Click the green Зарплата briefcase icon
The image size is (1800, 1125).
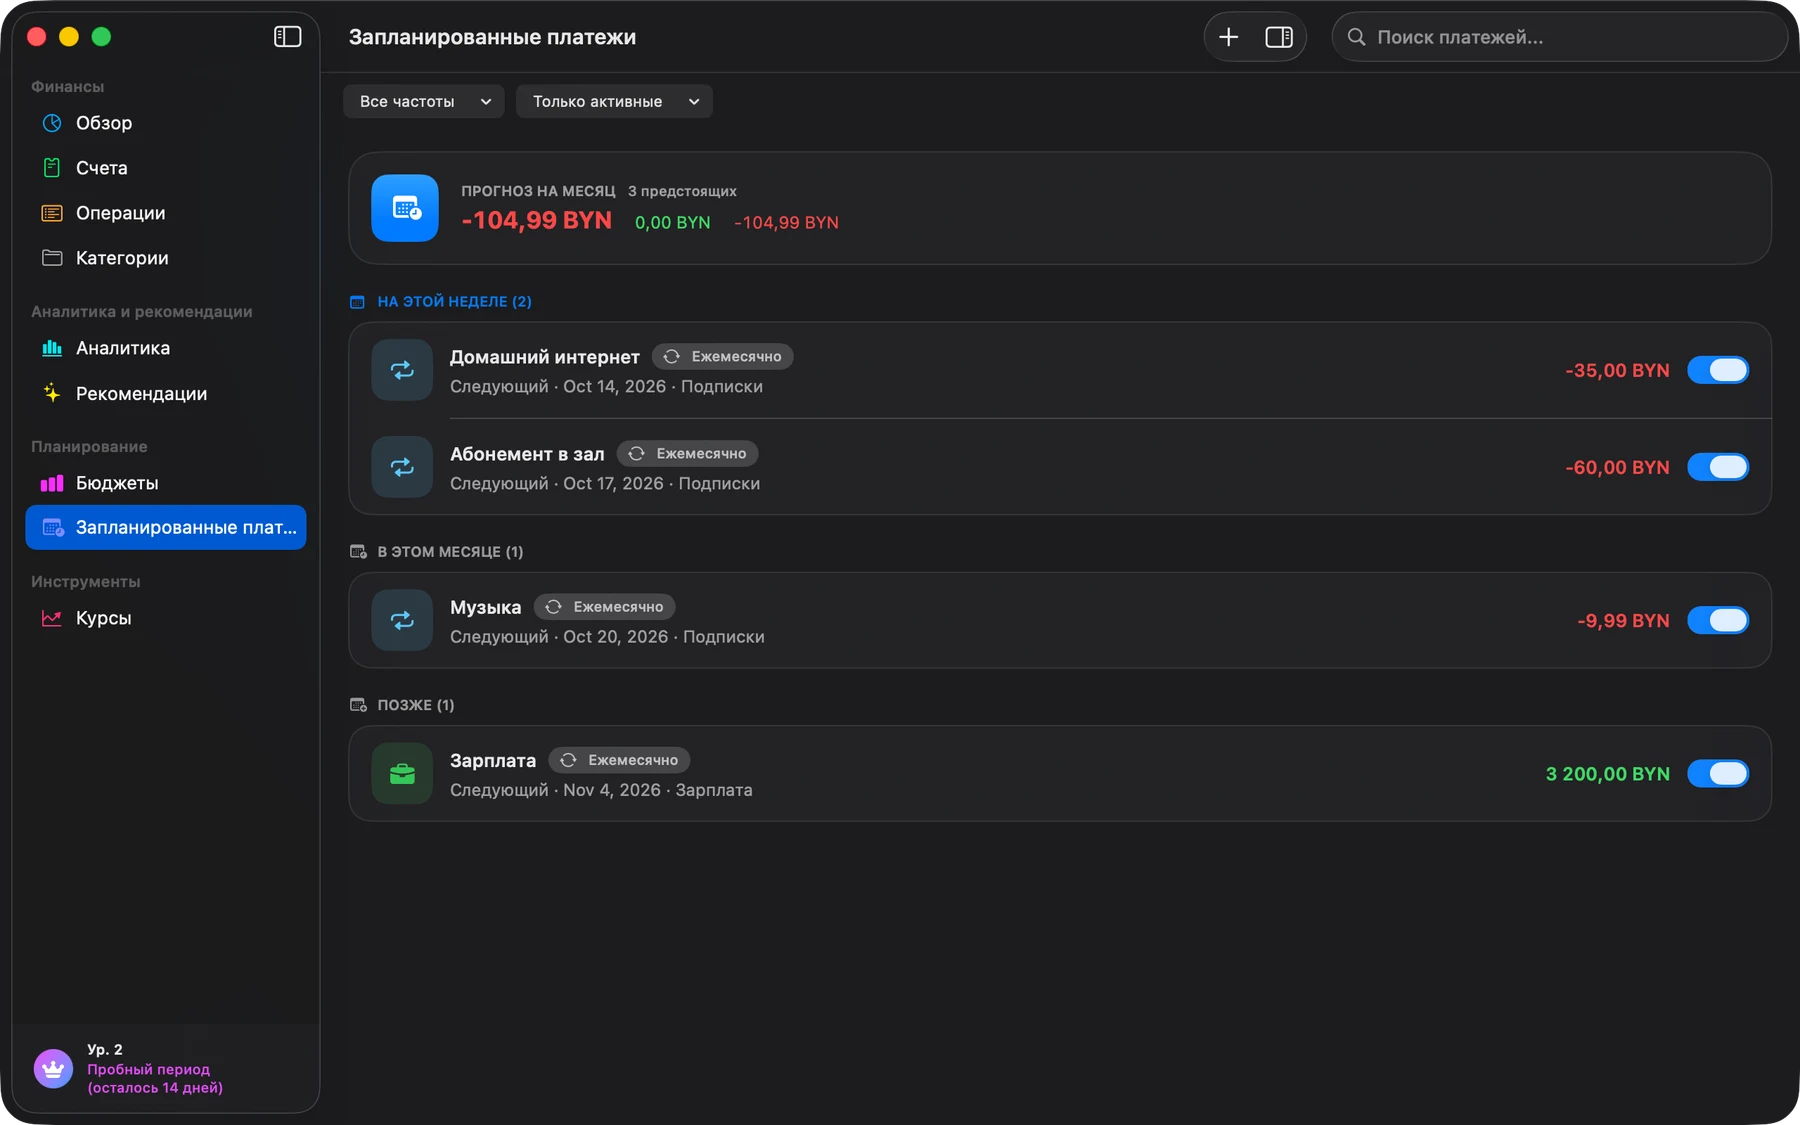402,773
